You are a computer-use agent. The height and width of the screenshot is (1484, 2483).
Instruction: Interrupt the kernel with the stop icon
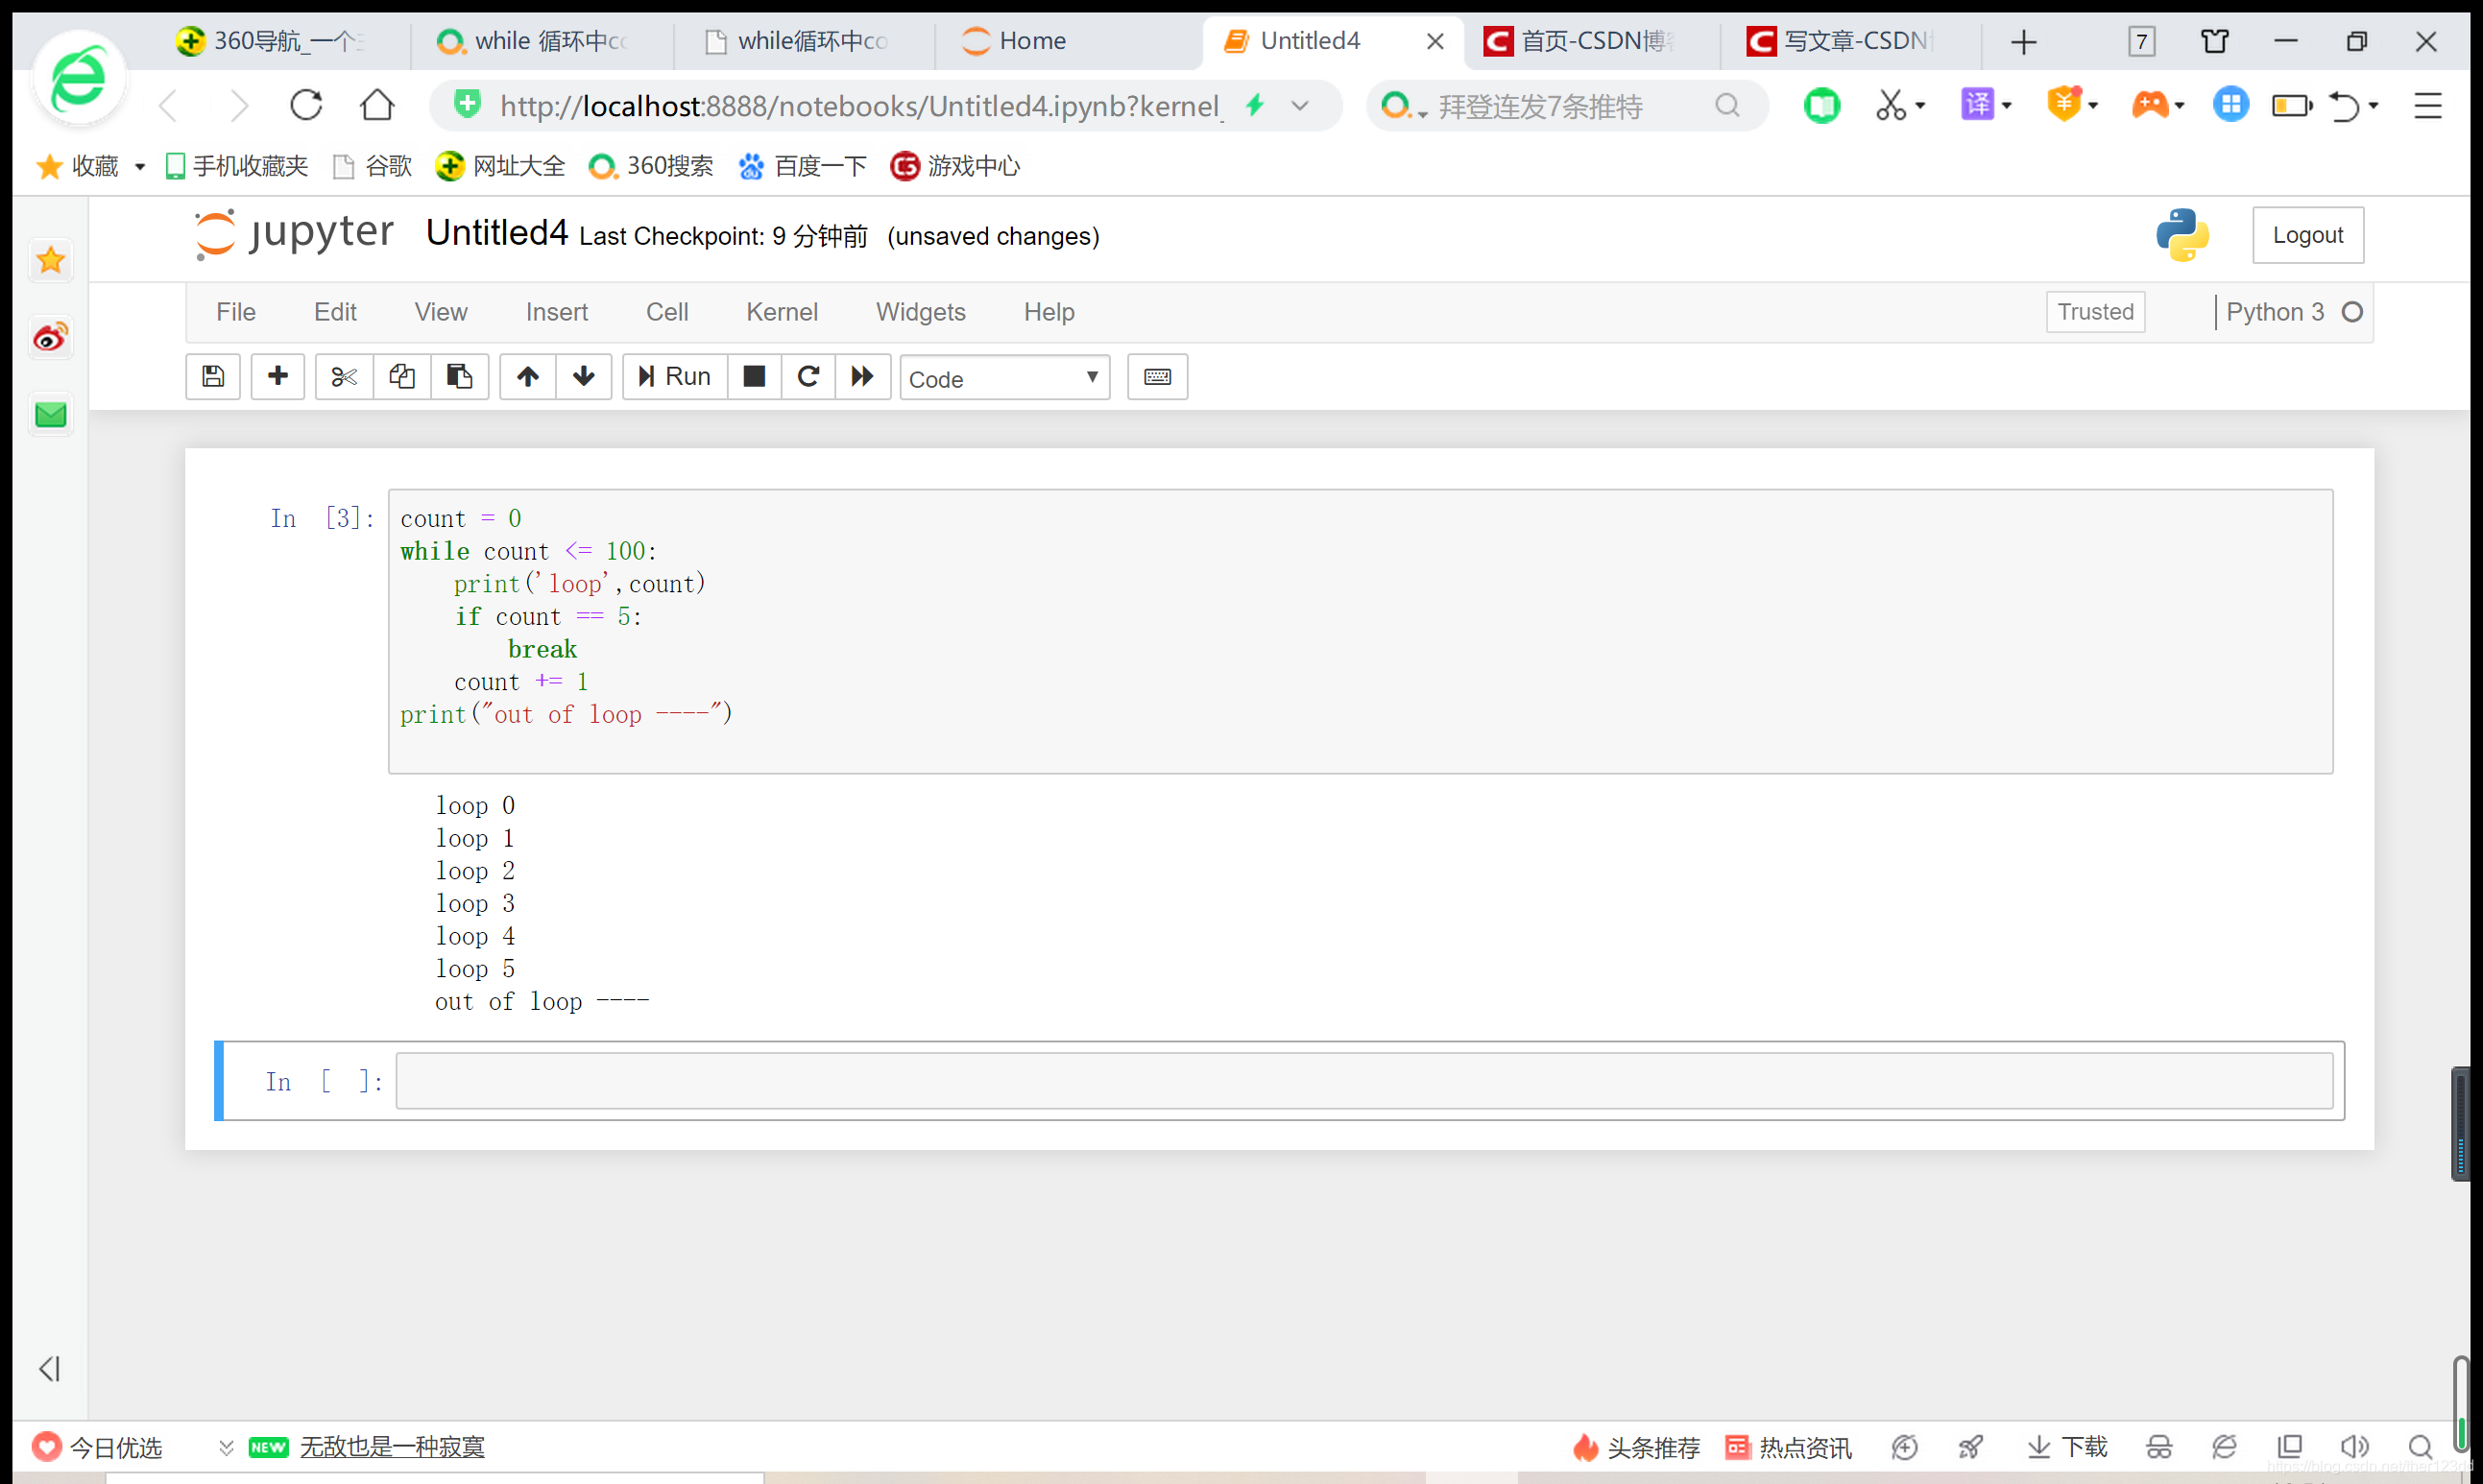coord(754,377)
